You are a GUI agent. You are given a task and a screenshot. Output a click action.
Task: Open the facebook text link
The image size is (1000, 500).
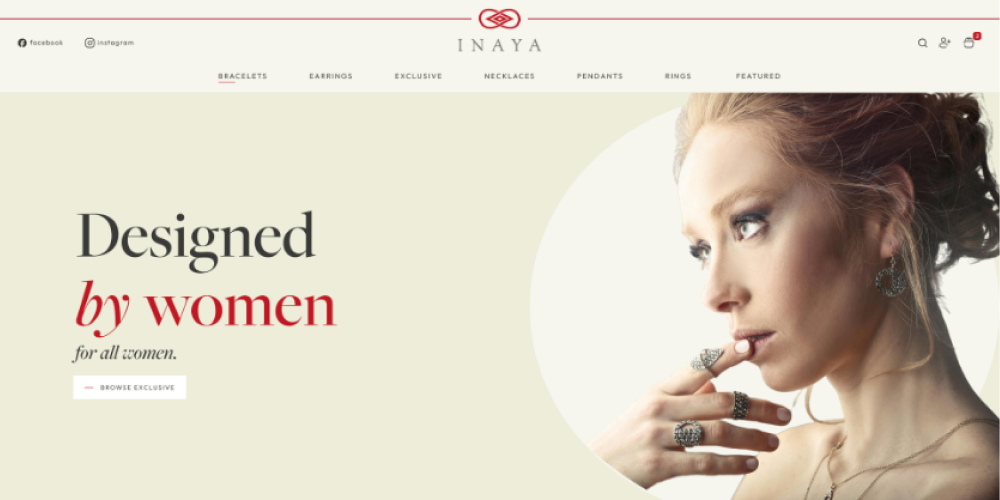pyautogui.click(x=46, y=43)
